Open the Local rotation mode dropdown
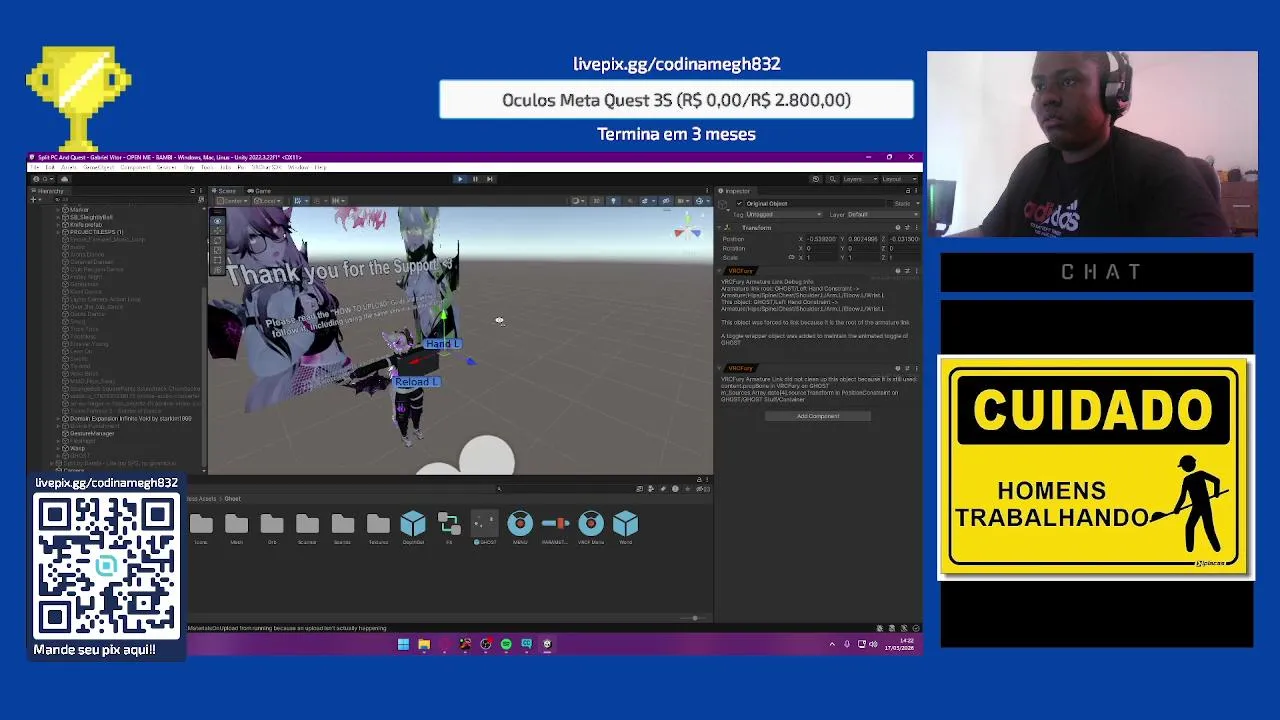Viewport: 1280px width, 720px height. 267,201
